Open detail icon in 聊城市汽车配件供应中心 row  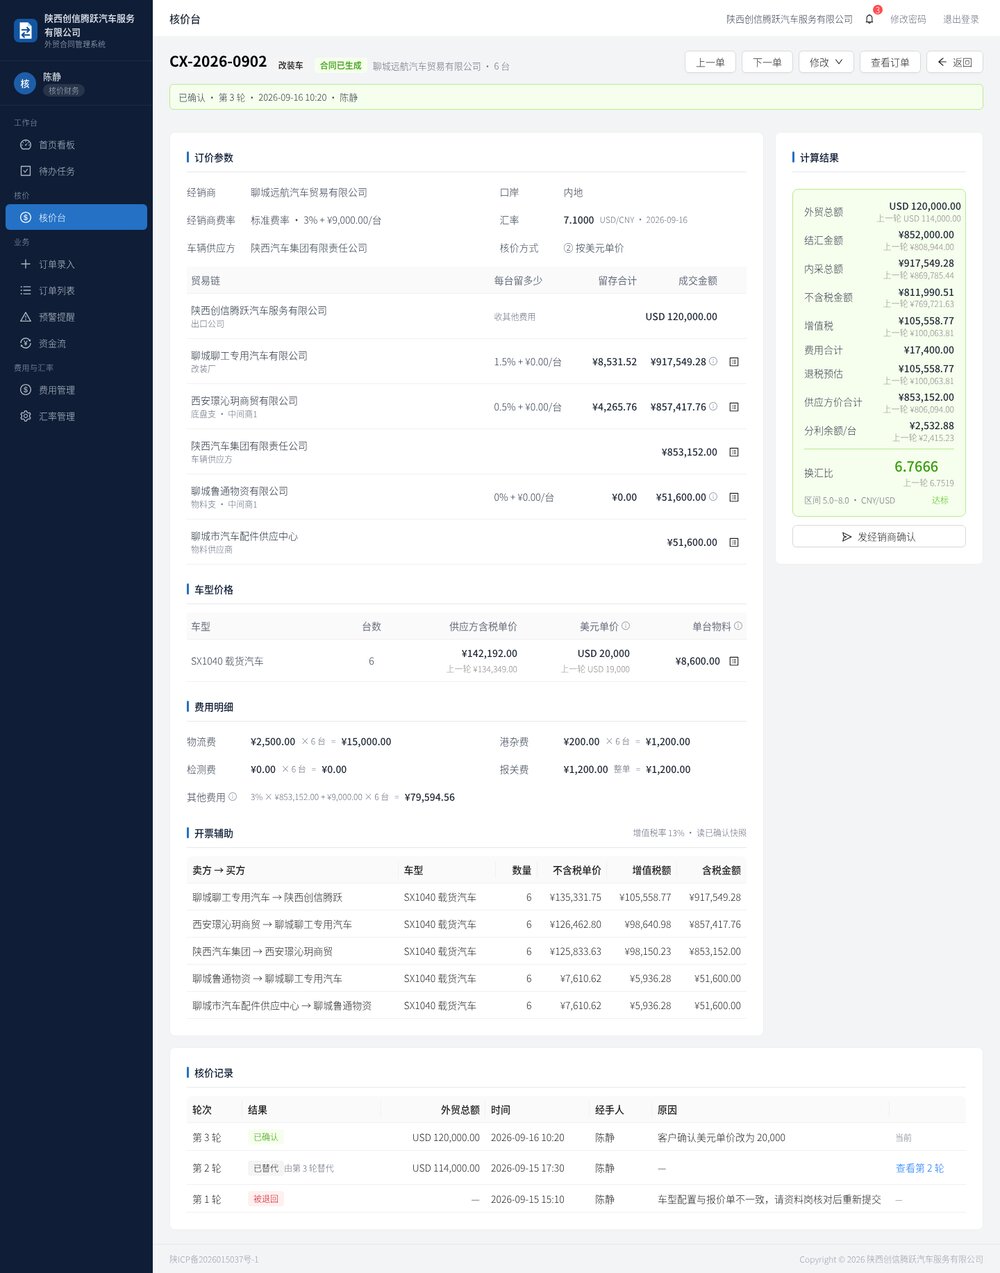point(734,542)
